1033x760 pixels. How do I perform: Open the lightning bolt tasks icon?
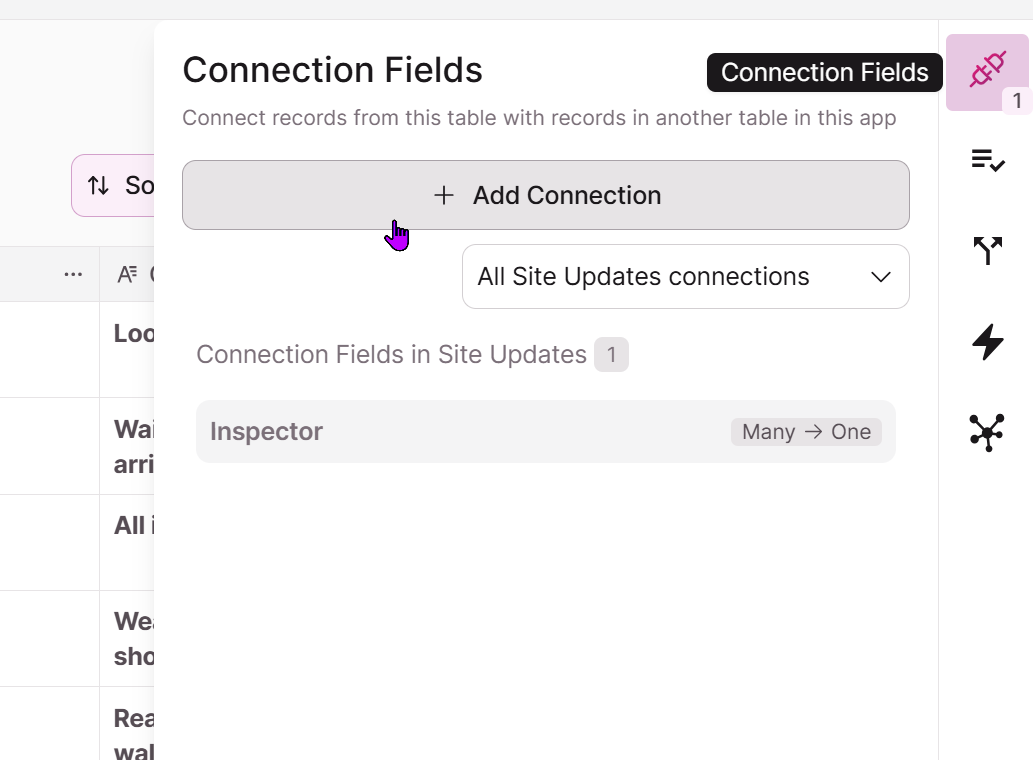tap(988, 342)
